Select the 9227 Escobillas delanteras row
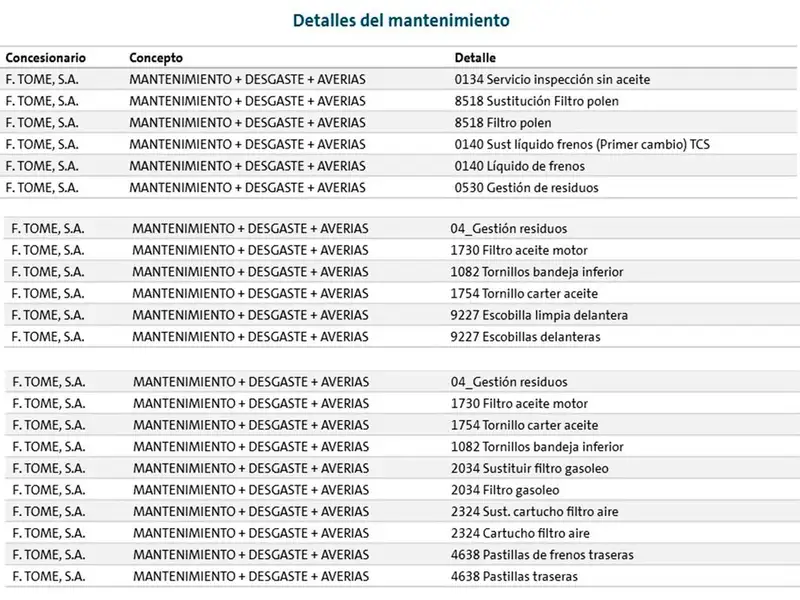 401,337
